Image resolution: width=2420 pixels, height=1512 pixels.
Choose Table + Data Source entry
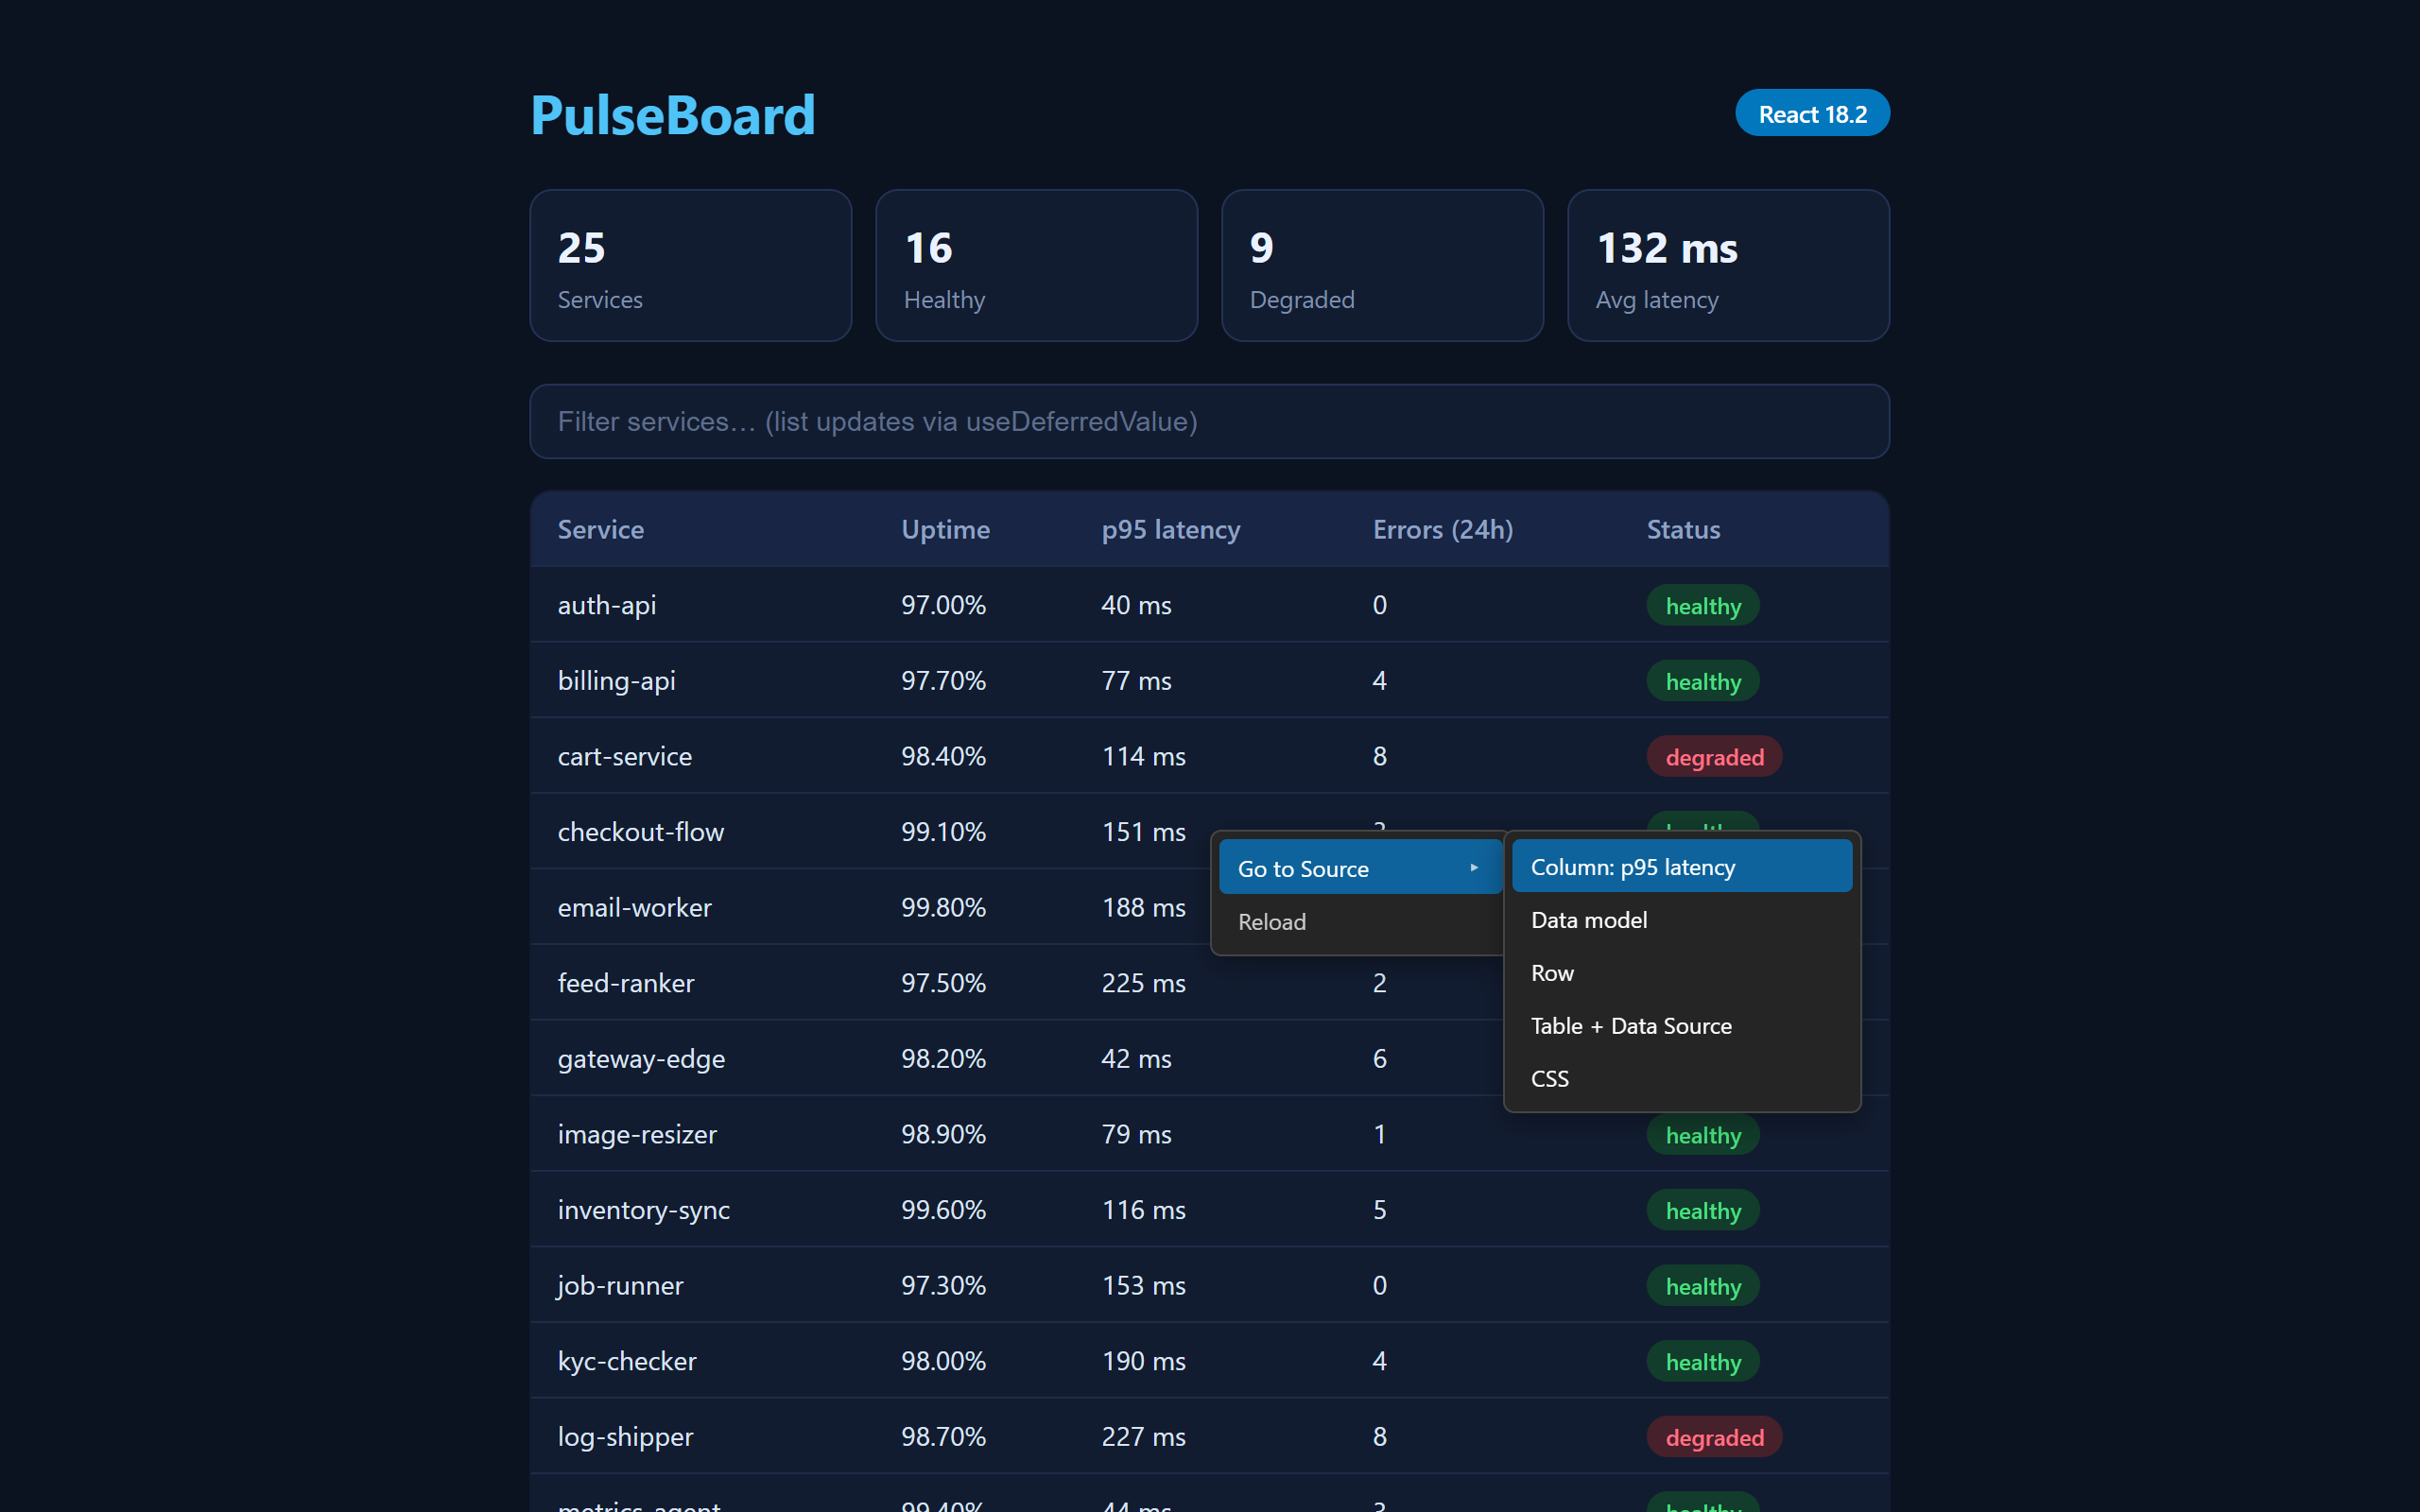point(1681,1026)
